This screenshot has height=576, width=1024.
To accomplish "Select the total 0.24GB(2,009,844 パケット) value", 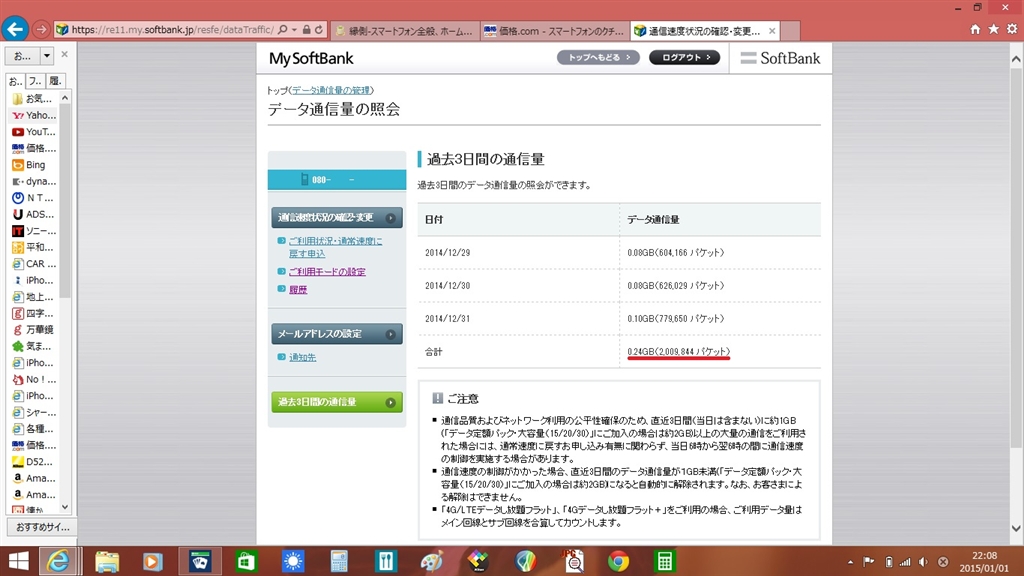I will point(679,351).
